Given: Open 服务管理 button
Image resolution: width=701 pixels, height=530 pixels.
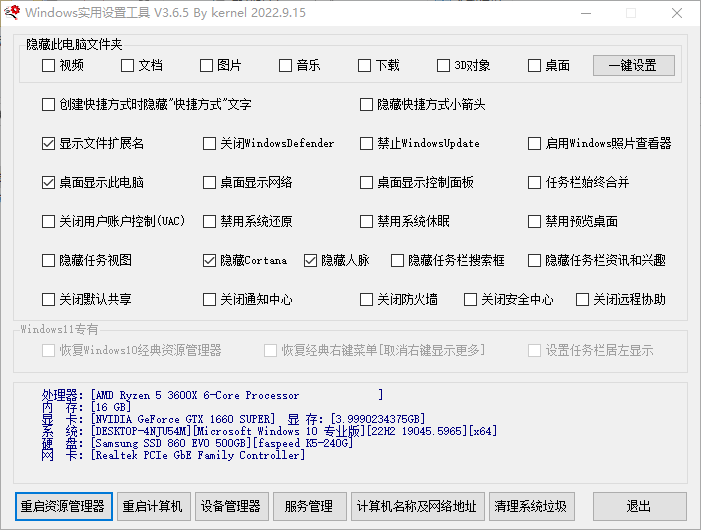Looking at the screenshot, I should 309,506.
